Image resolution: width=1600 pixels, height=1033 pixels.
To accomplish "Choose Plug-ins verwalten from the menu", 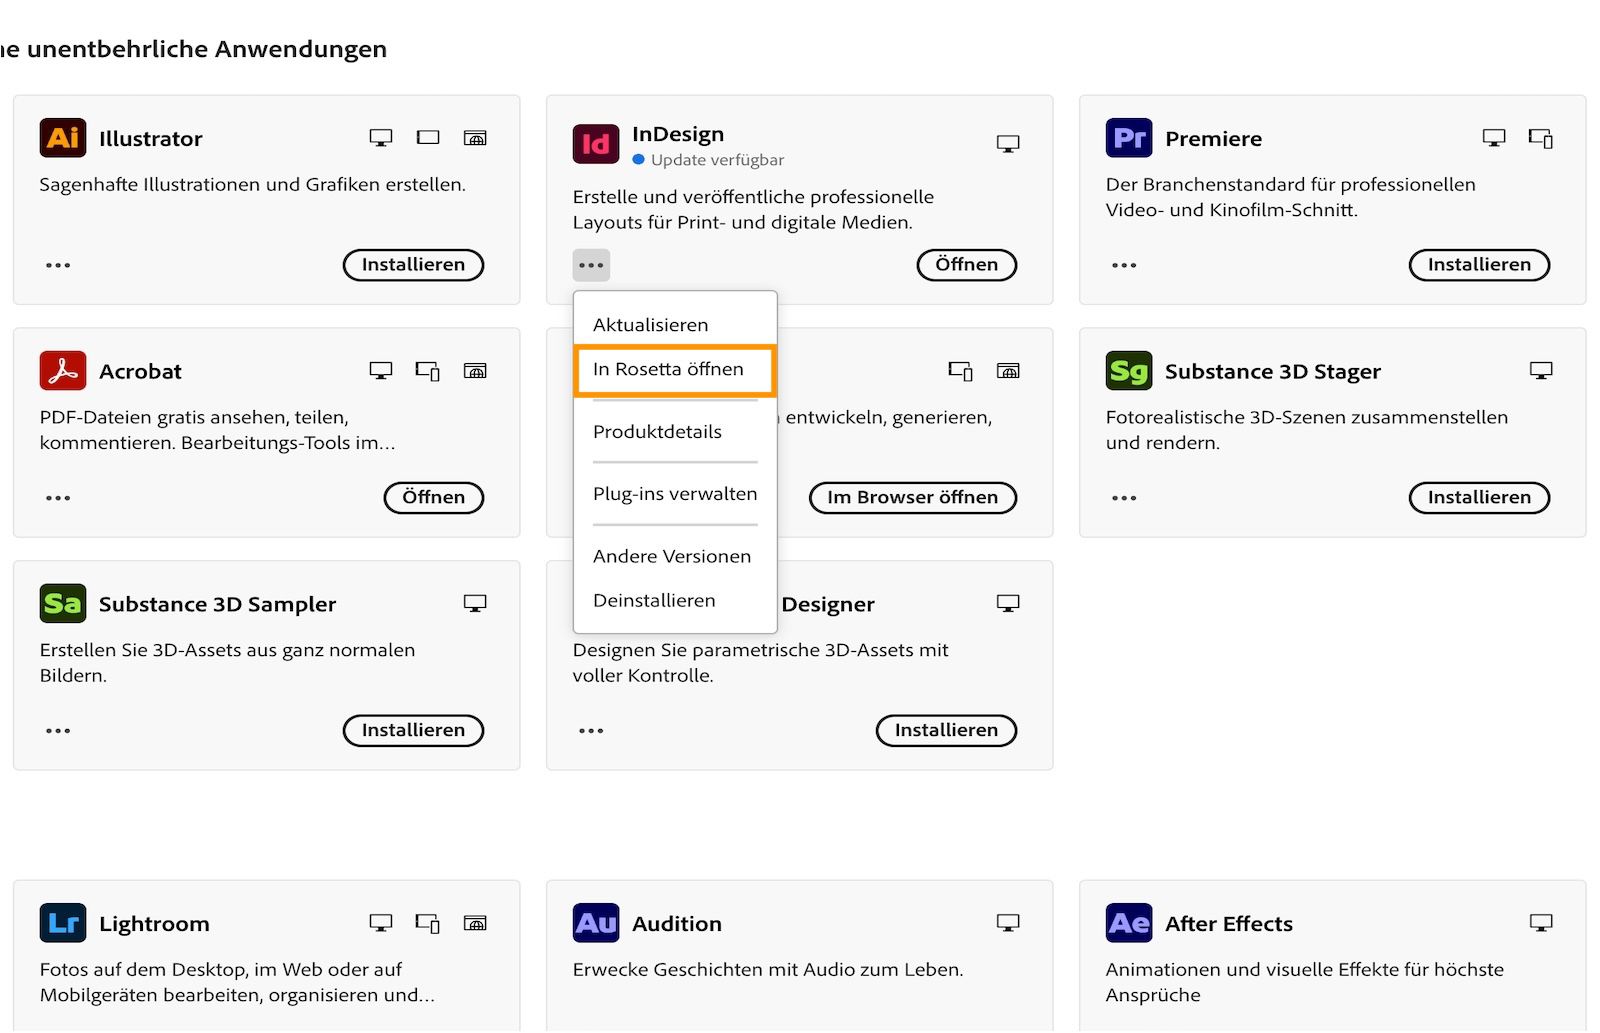I will coord(675,494).
